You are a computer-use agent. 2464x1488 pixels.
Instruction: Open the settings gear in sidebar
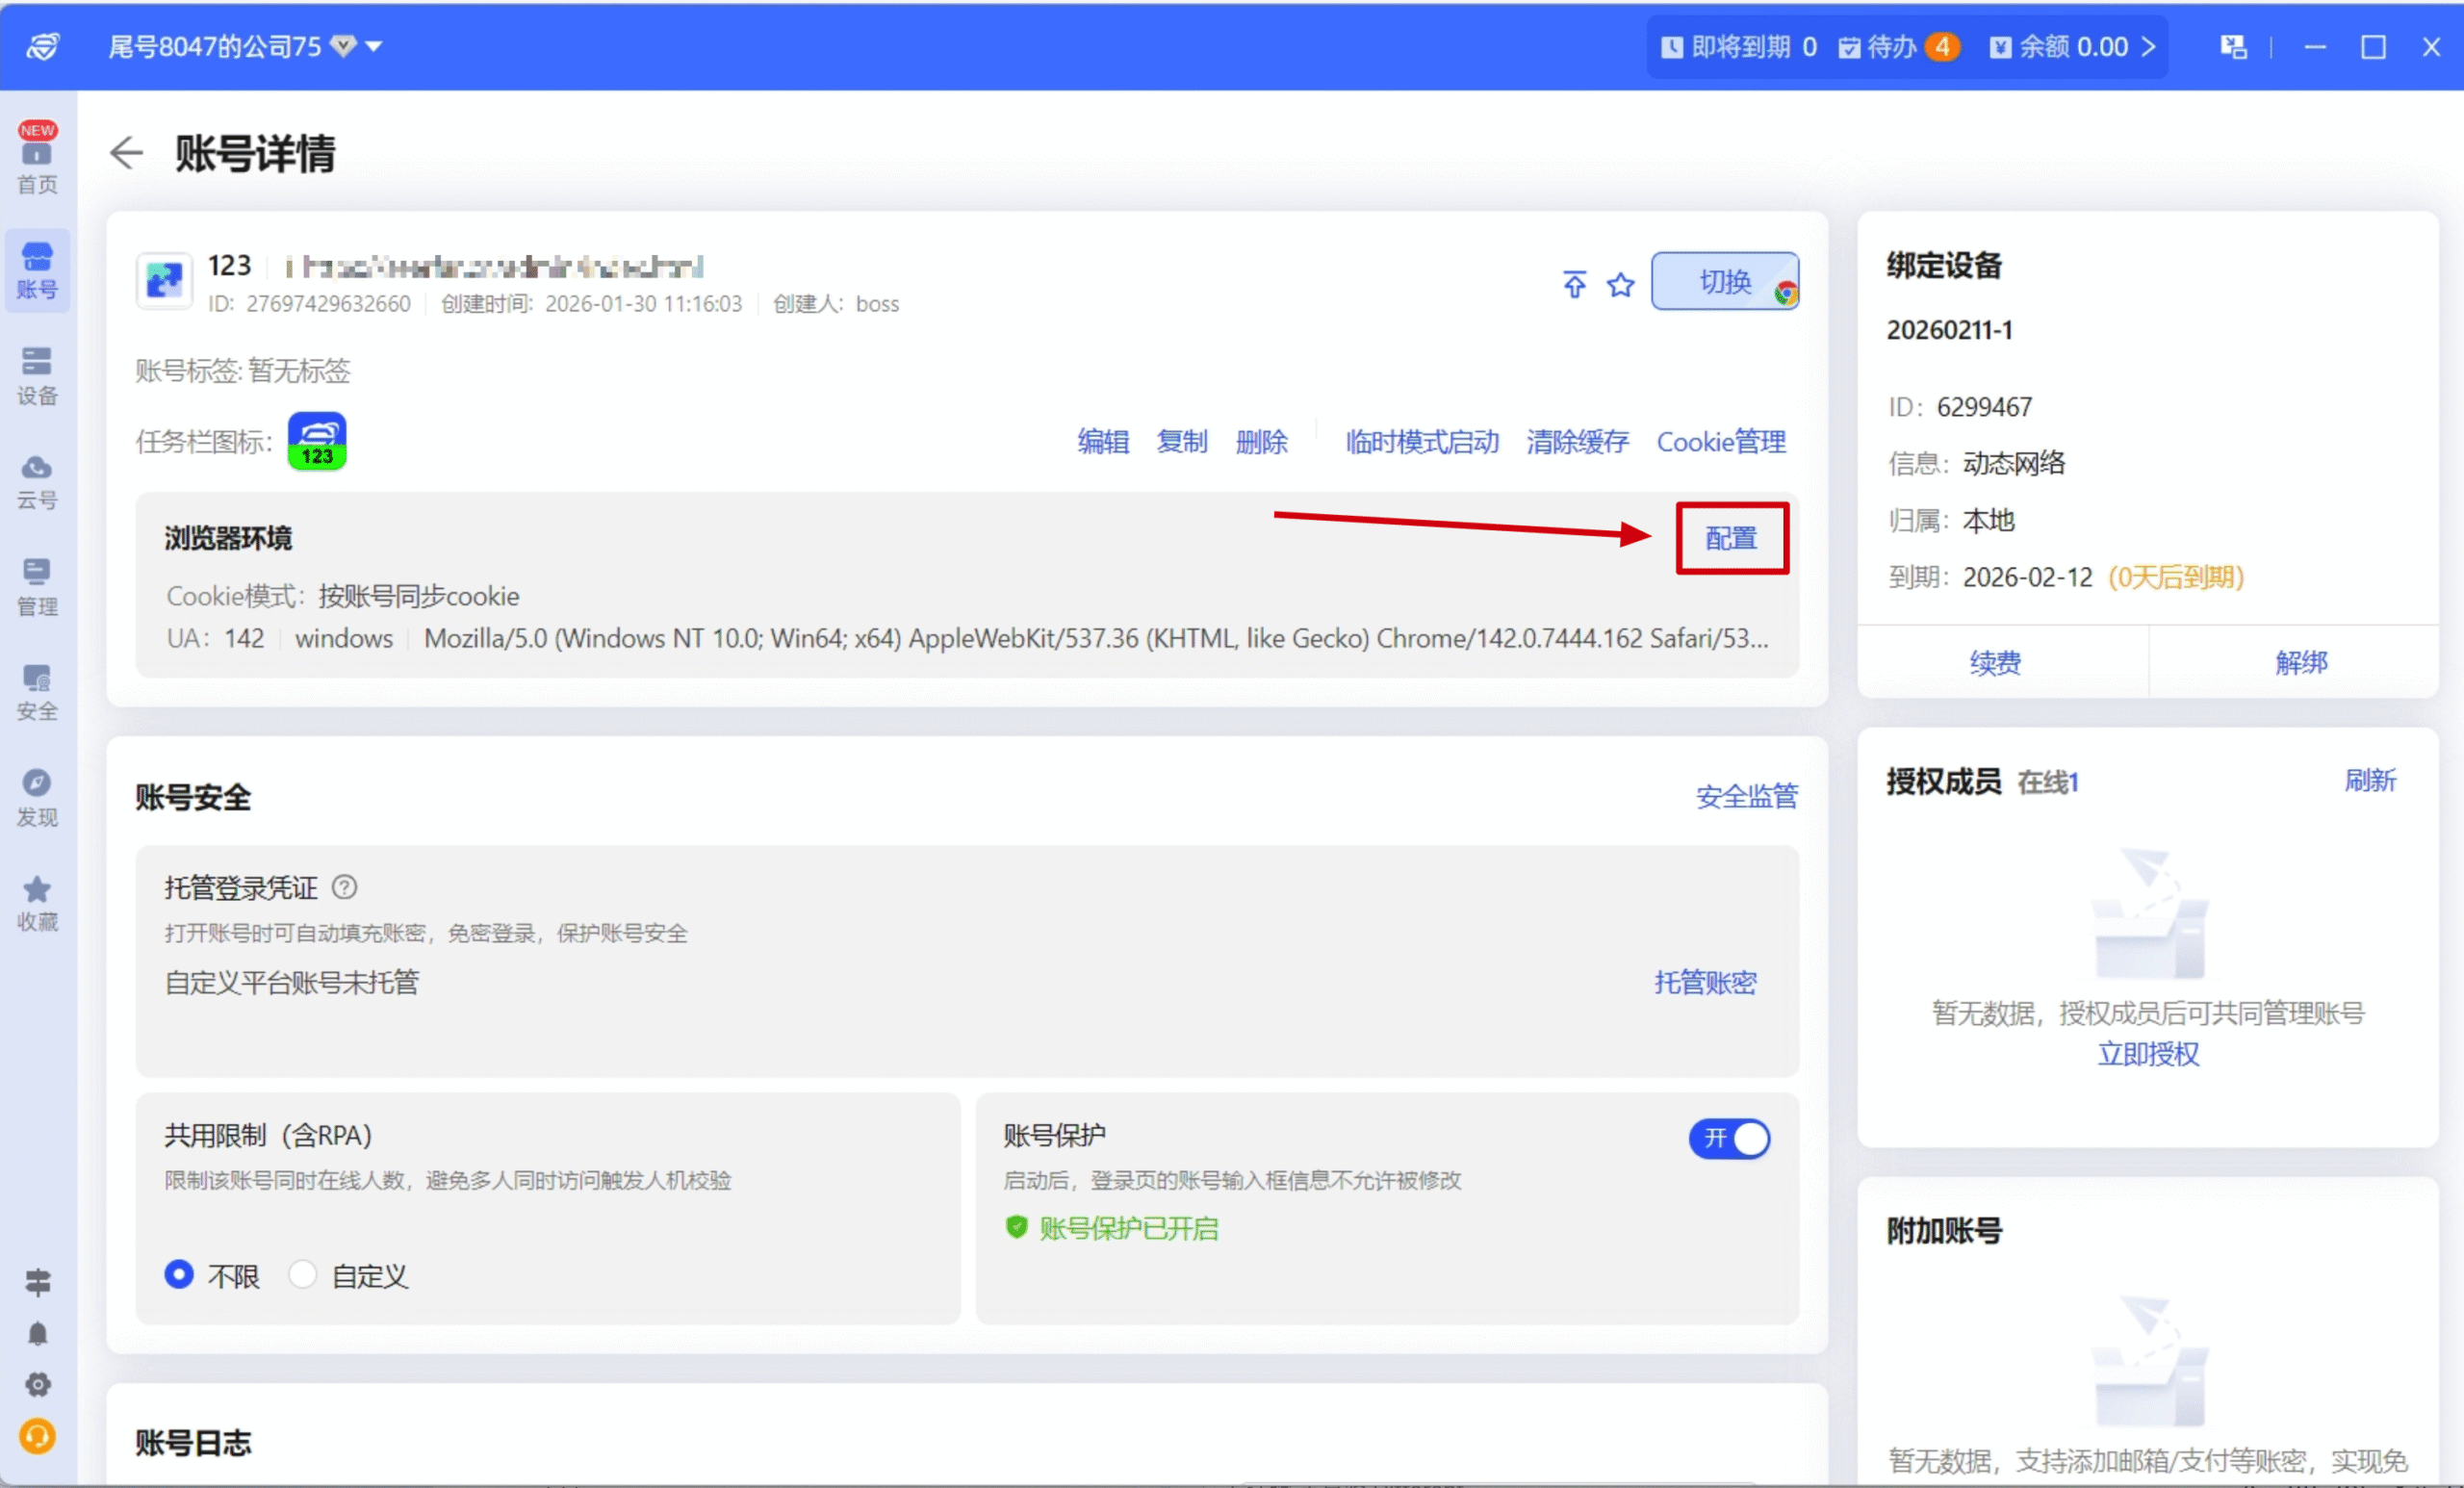37,1385
